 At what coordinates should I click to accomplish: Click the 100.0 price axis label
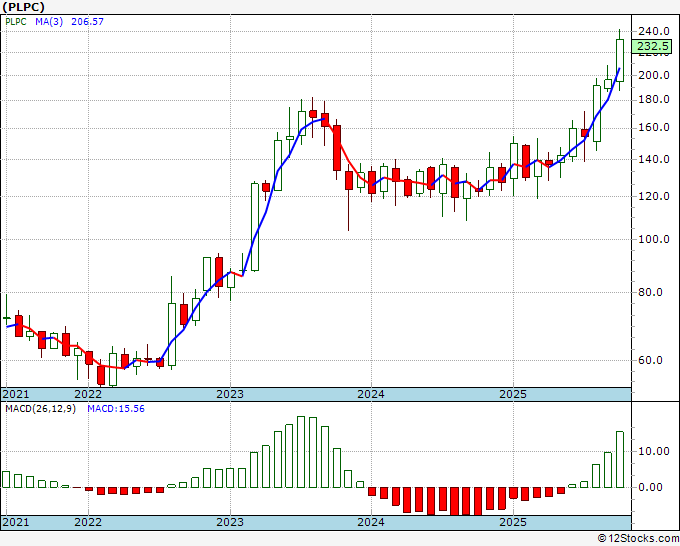coord(654,239)
